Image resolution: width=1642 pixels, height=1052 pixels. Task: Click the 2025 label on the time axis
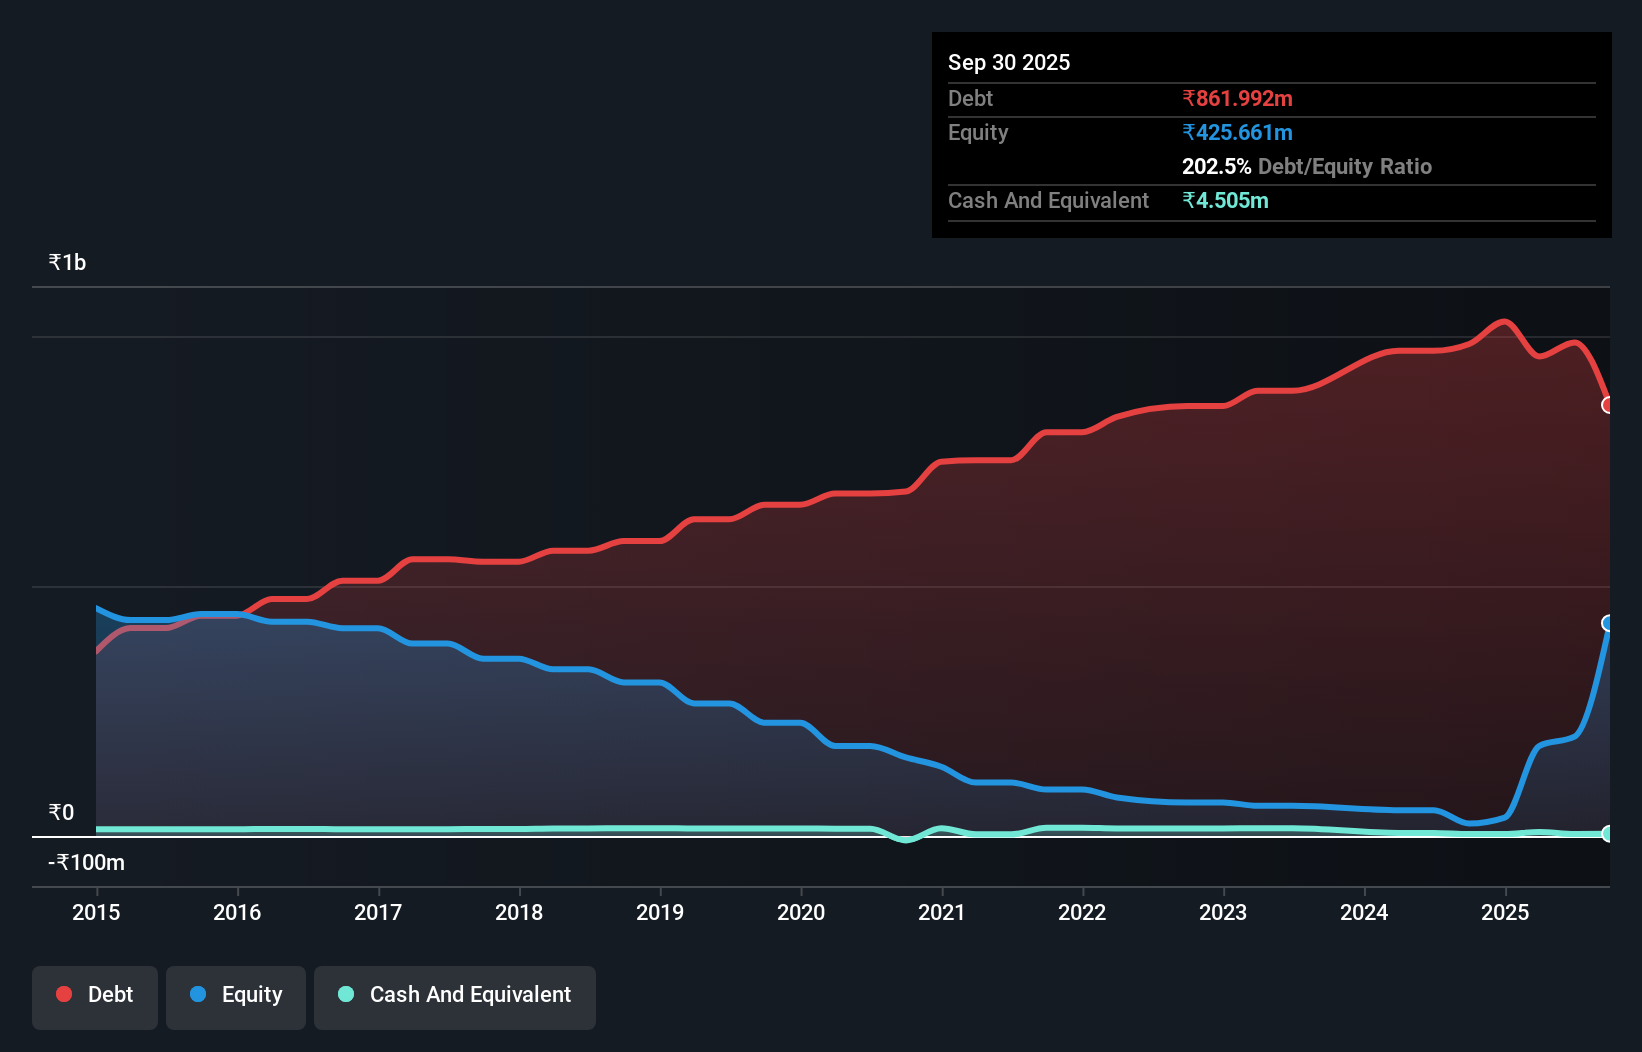pos(1506,912)
